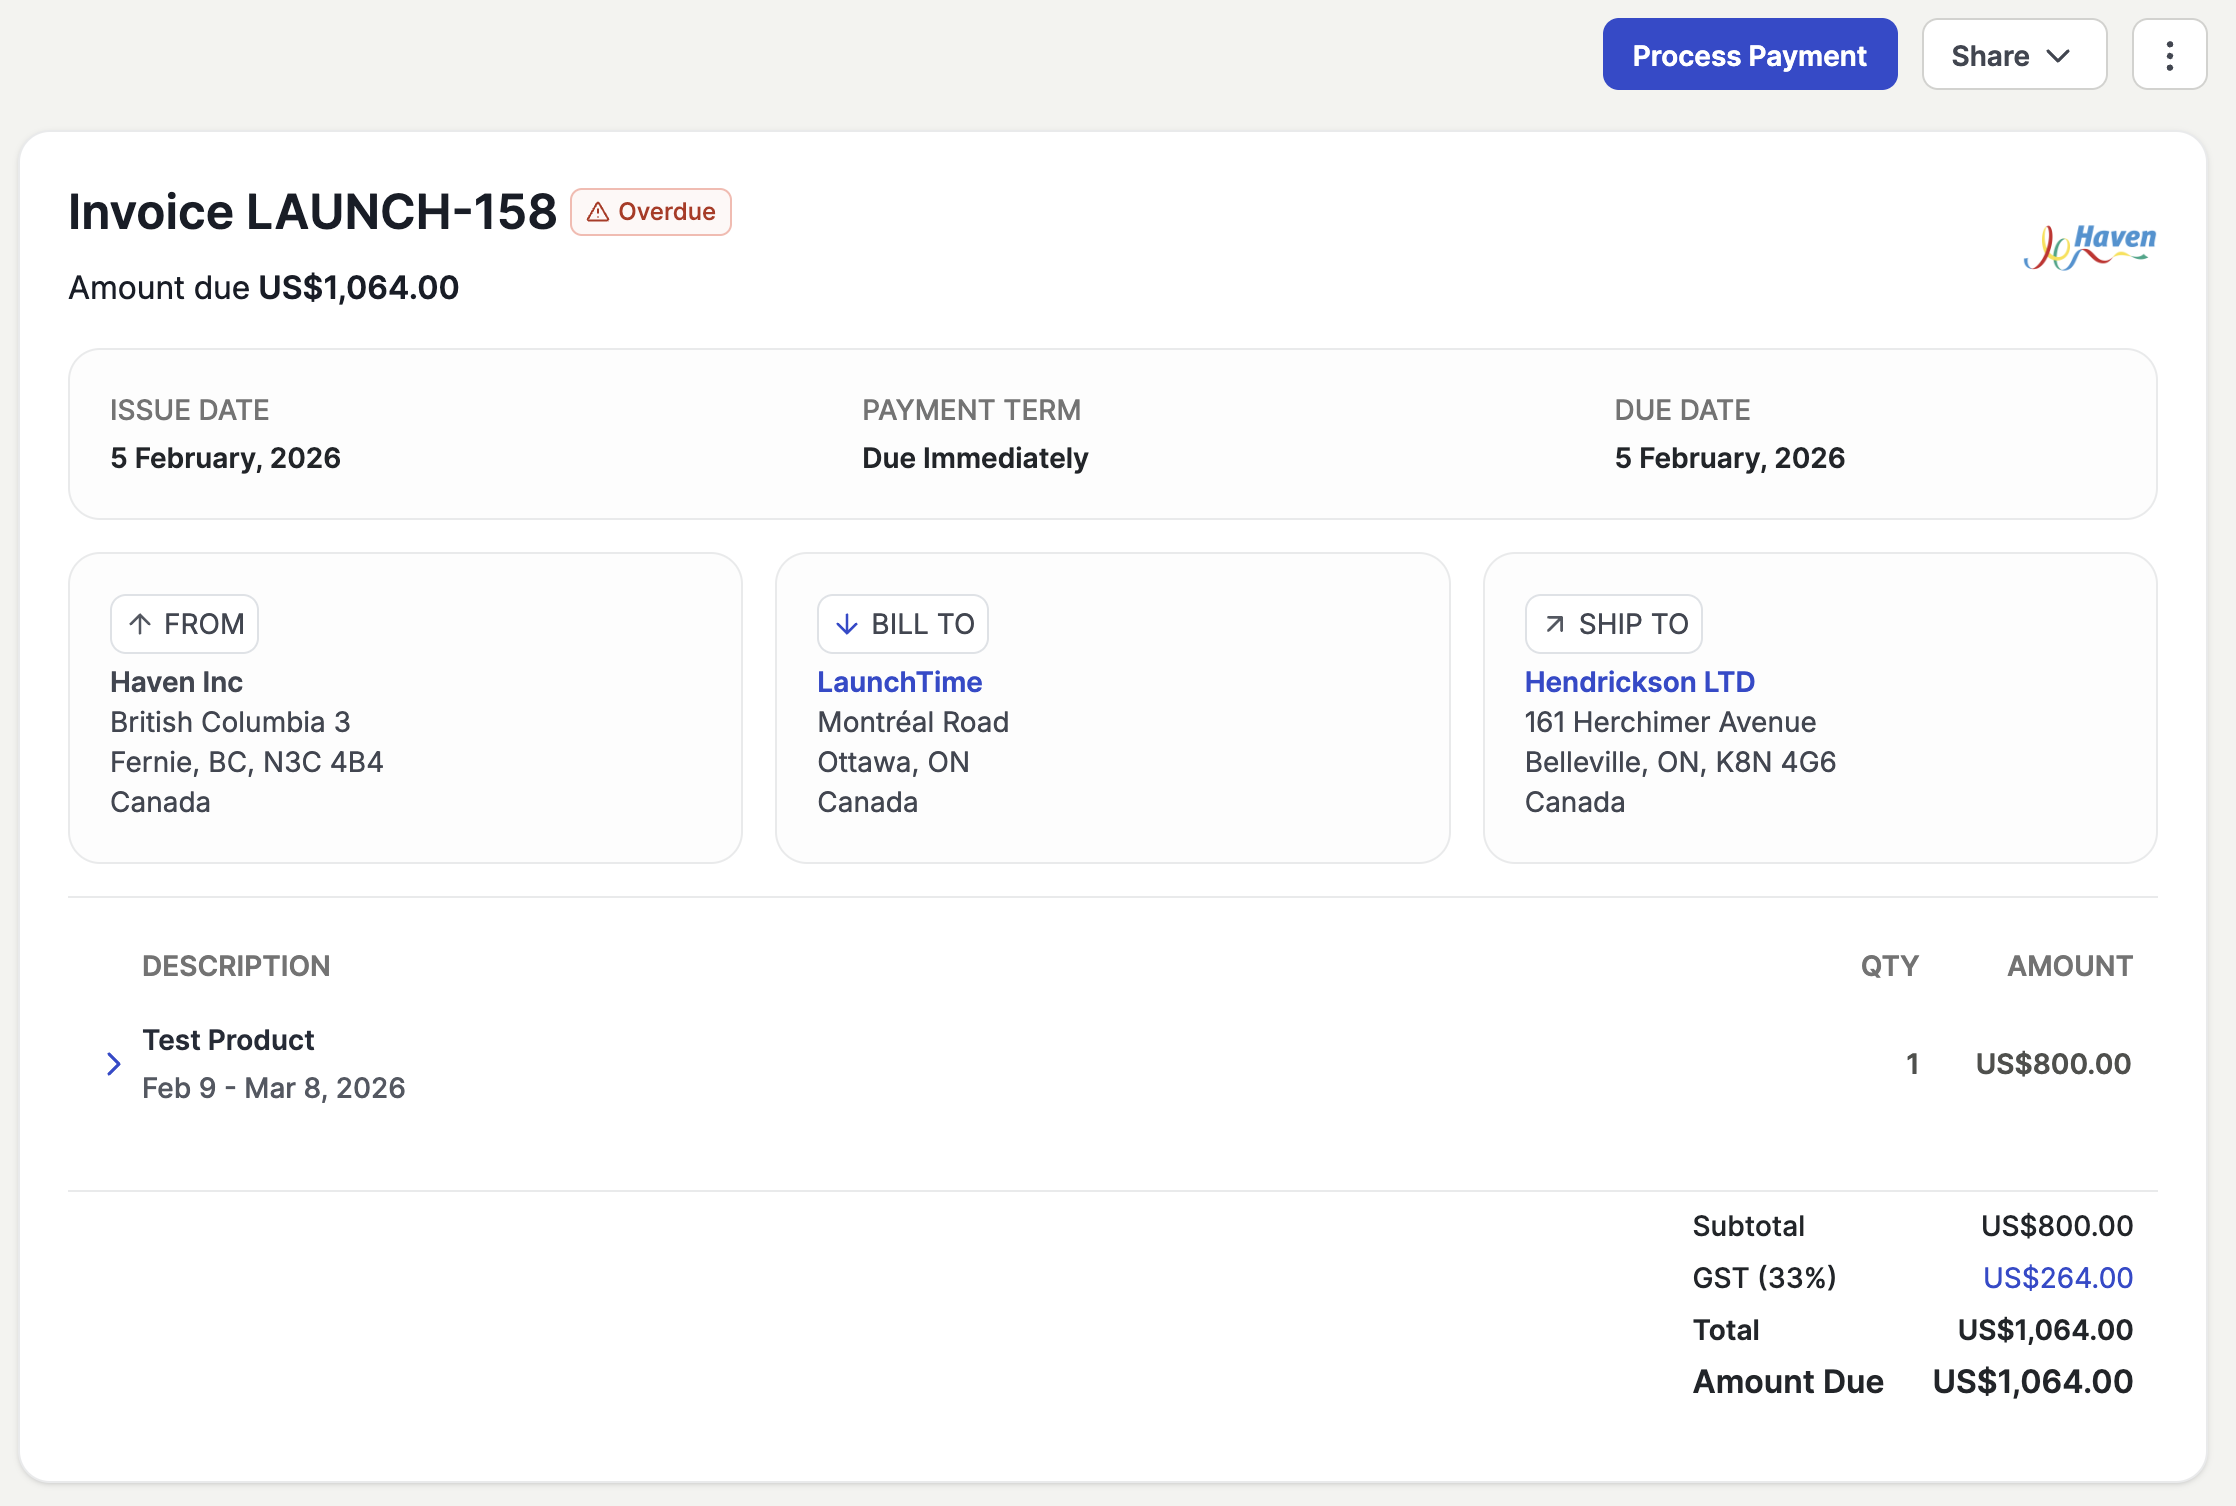The height and width of the screenshot is (1506, 2236).
Task: Click the SHIP TO diagonal arrow icon
Action: coord(1554,624)
